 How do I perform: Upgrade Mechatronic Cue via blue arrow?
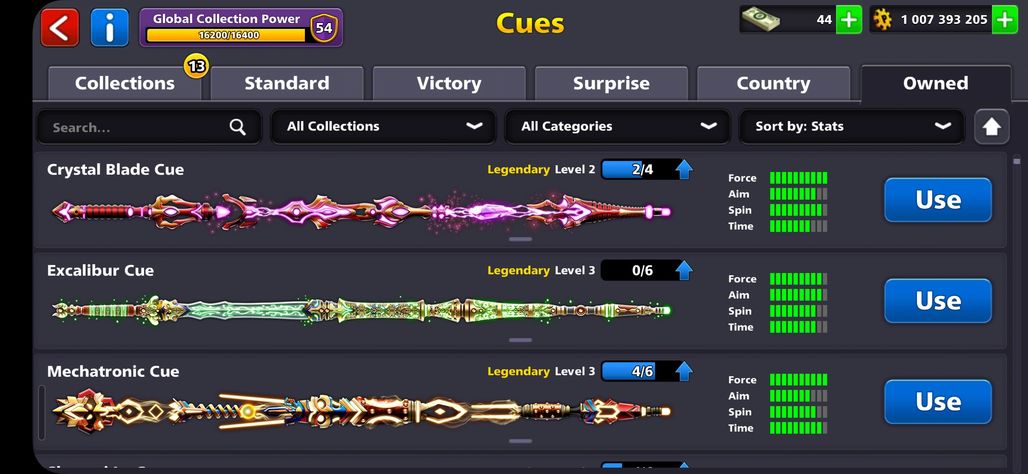pyautogui.click(x=684, y=371)
